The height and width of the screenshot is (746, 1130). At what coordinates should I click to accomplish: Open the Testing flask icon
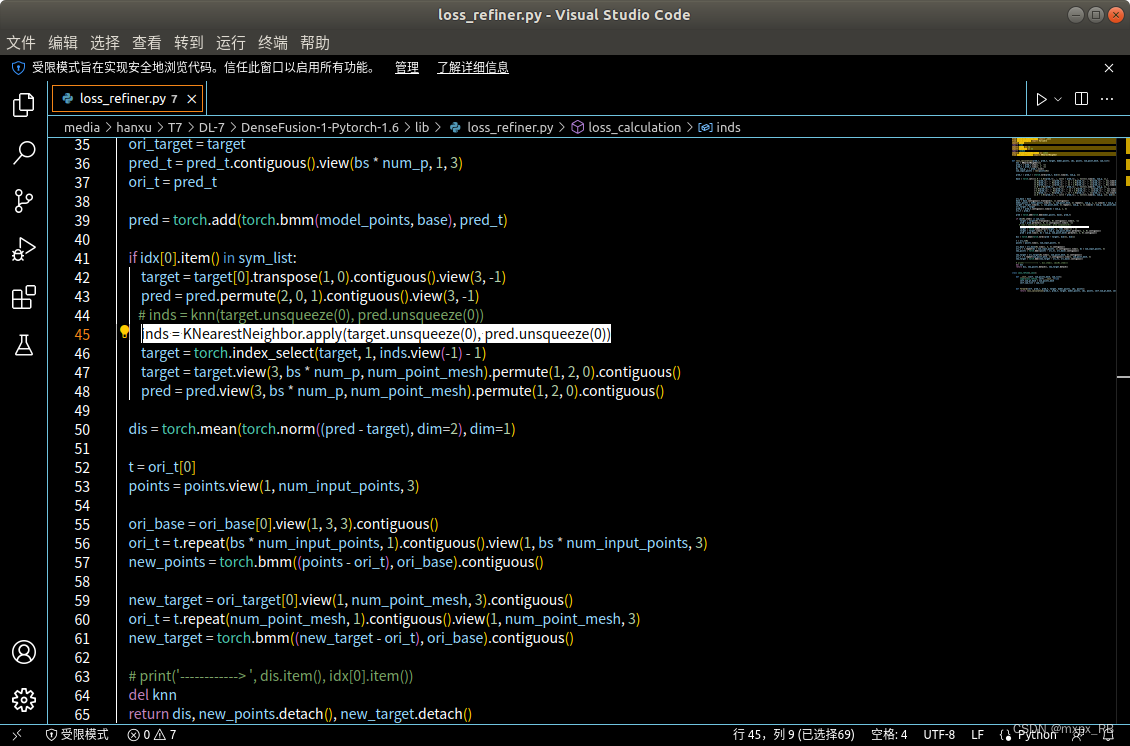(x=24, y=345)
